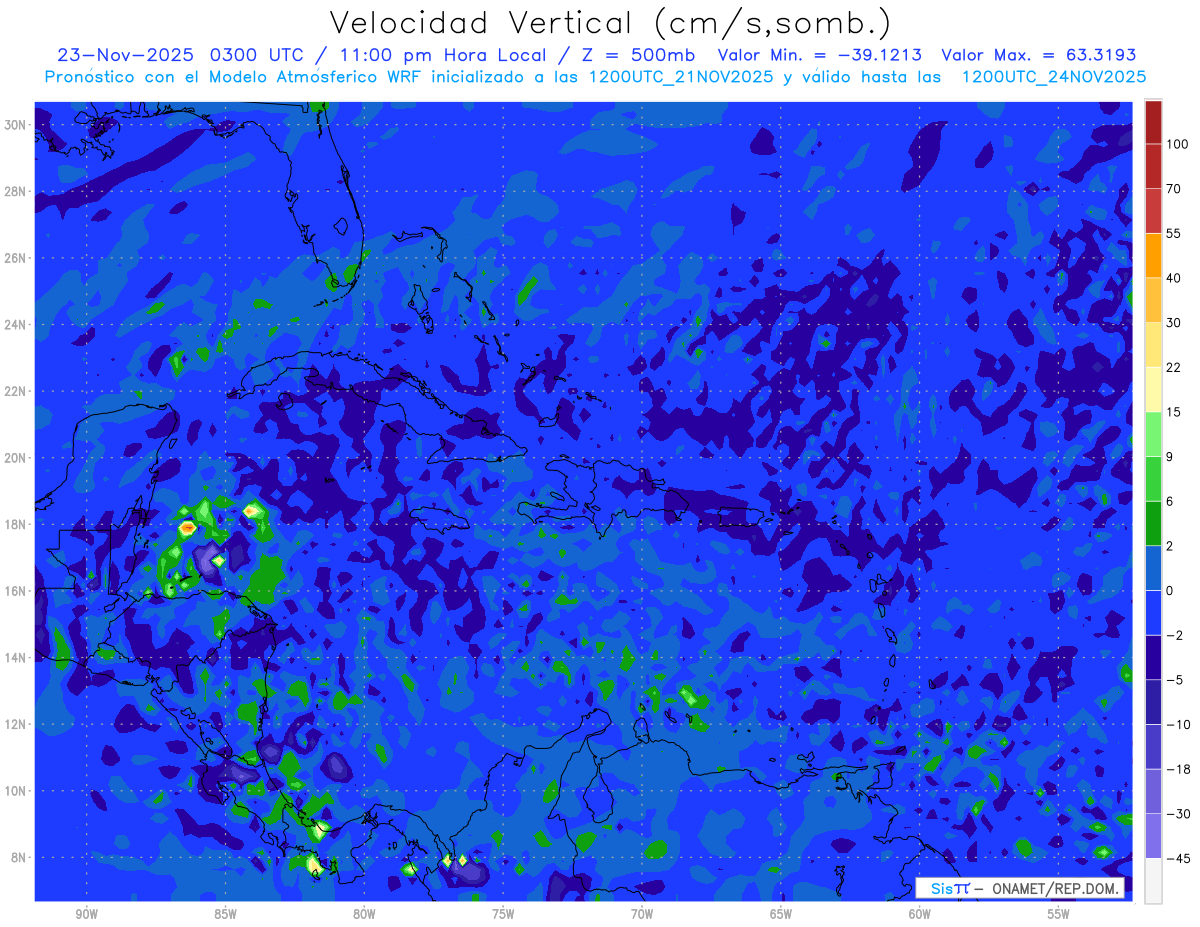Click the "Valor Max. = 63.3193" value

tap(1039, 55)
